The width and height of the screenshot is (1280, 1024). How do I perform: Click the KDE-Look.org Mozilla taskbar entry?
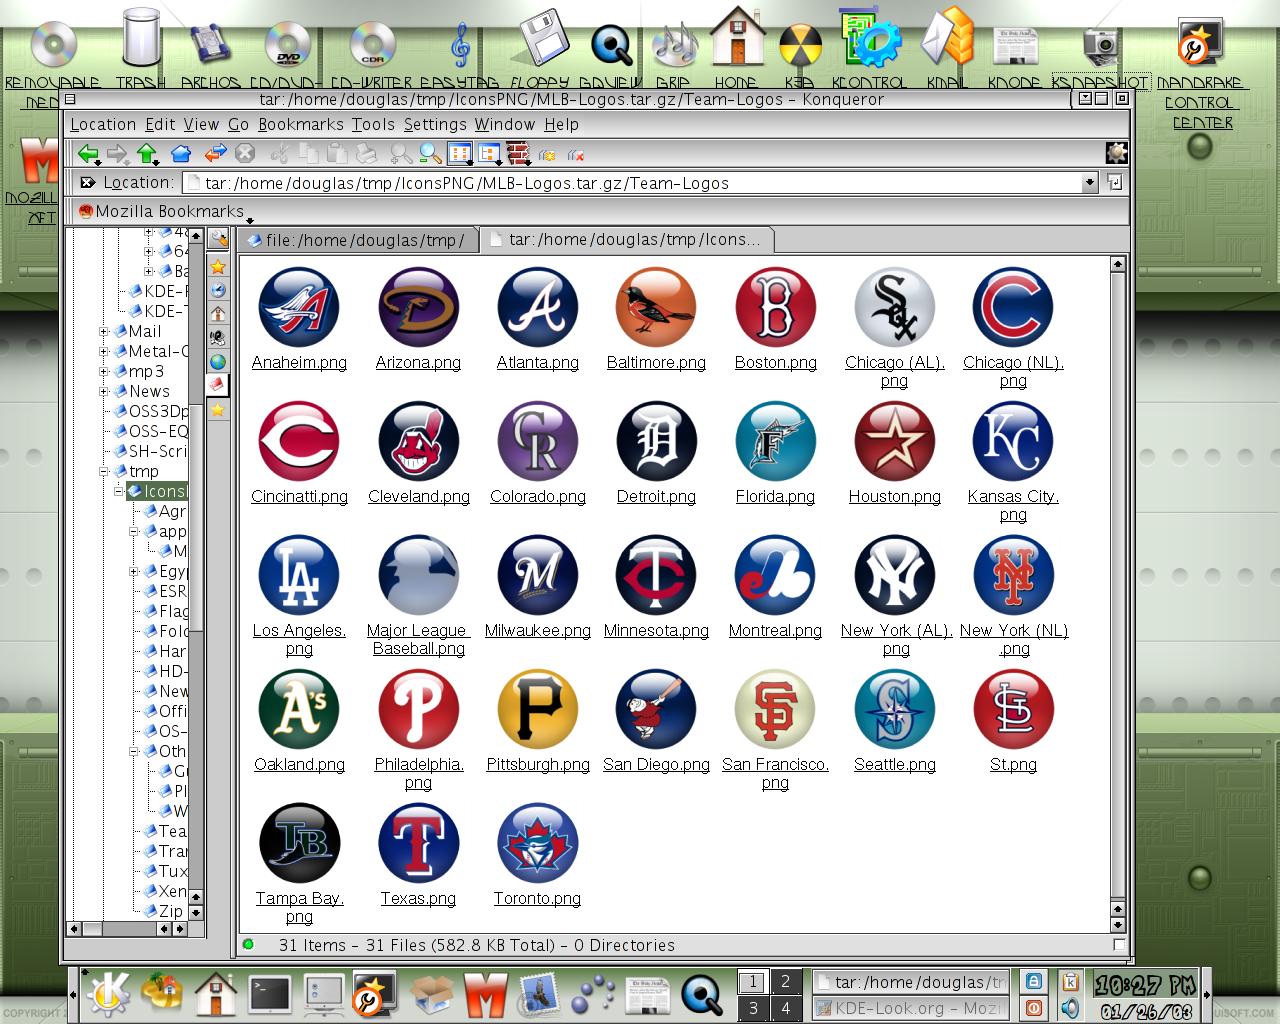pos(909,1008)
